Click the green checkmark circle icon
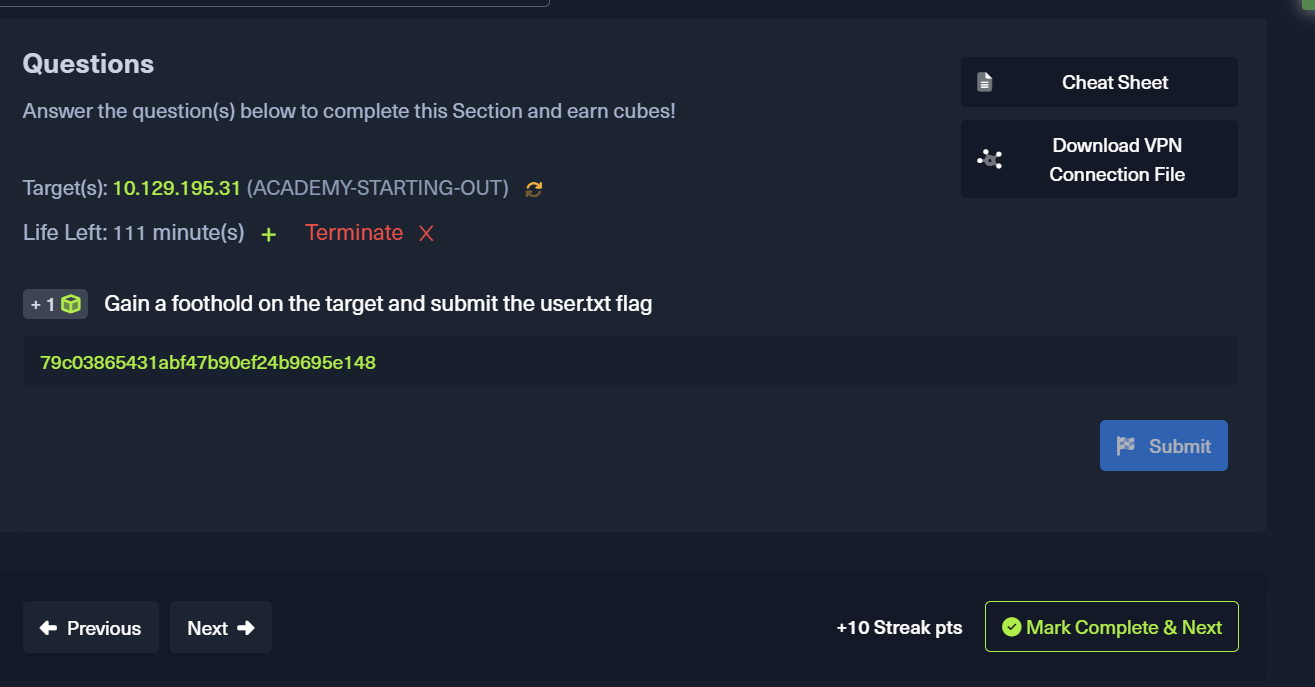Image resolution: width=1315 pixels, height=687 pixels. tap(1012, 627)
